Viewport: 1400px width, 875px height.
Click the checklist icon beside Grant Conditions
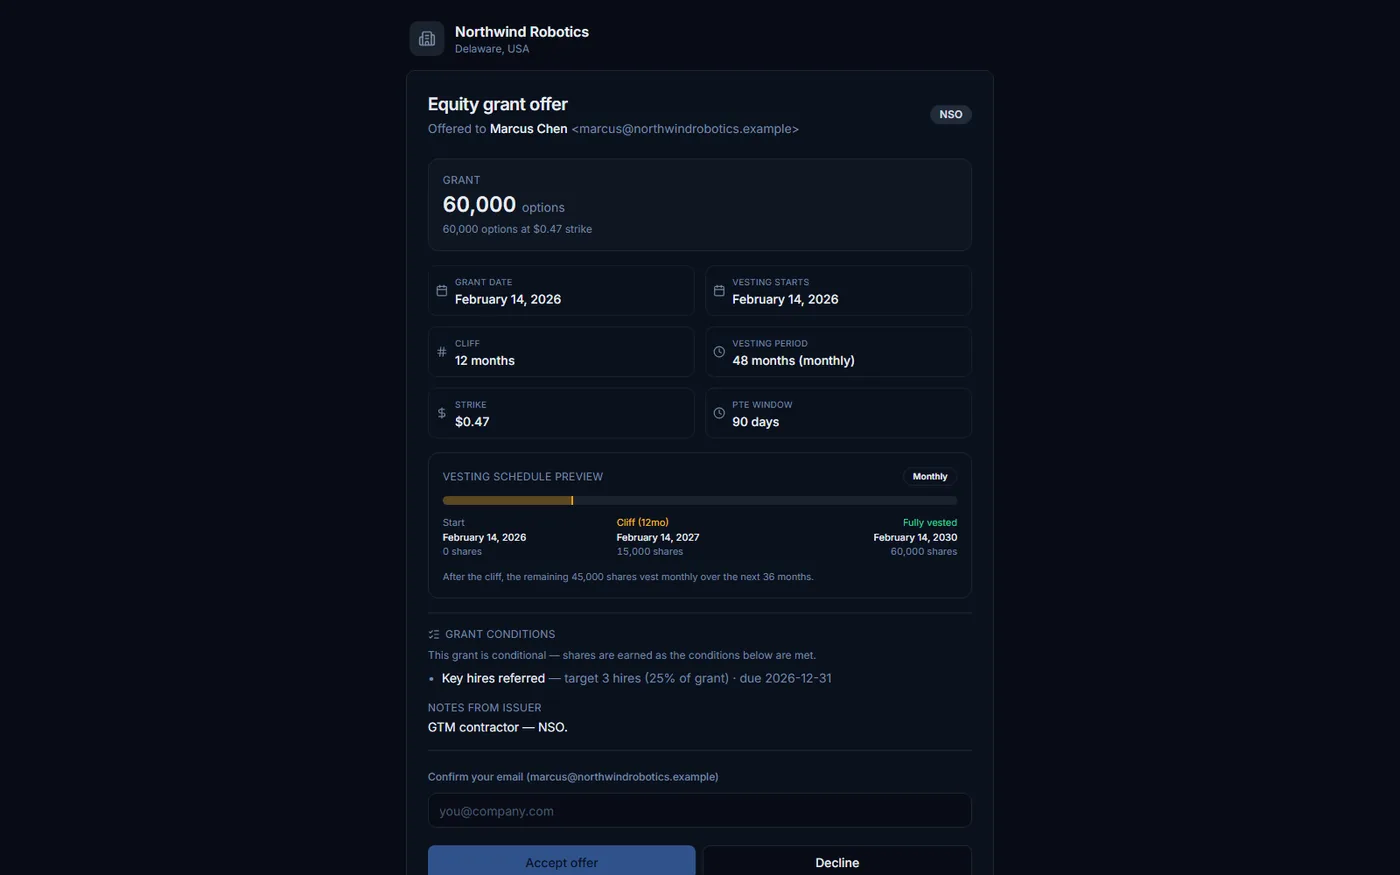tap(434, 634)
